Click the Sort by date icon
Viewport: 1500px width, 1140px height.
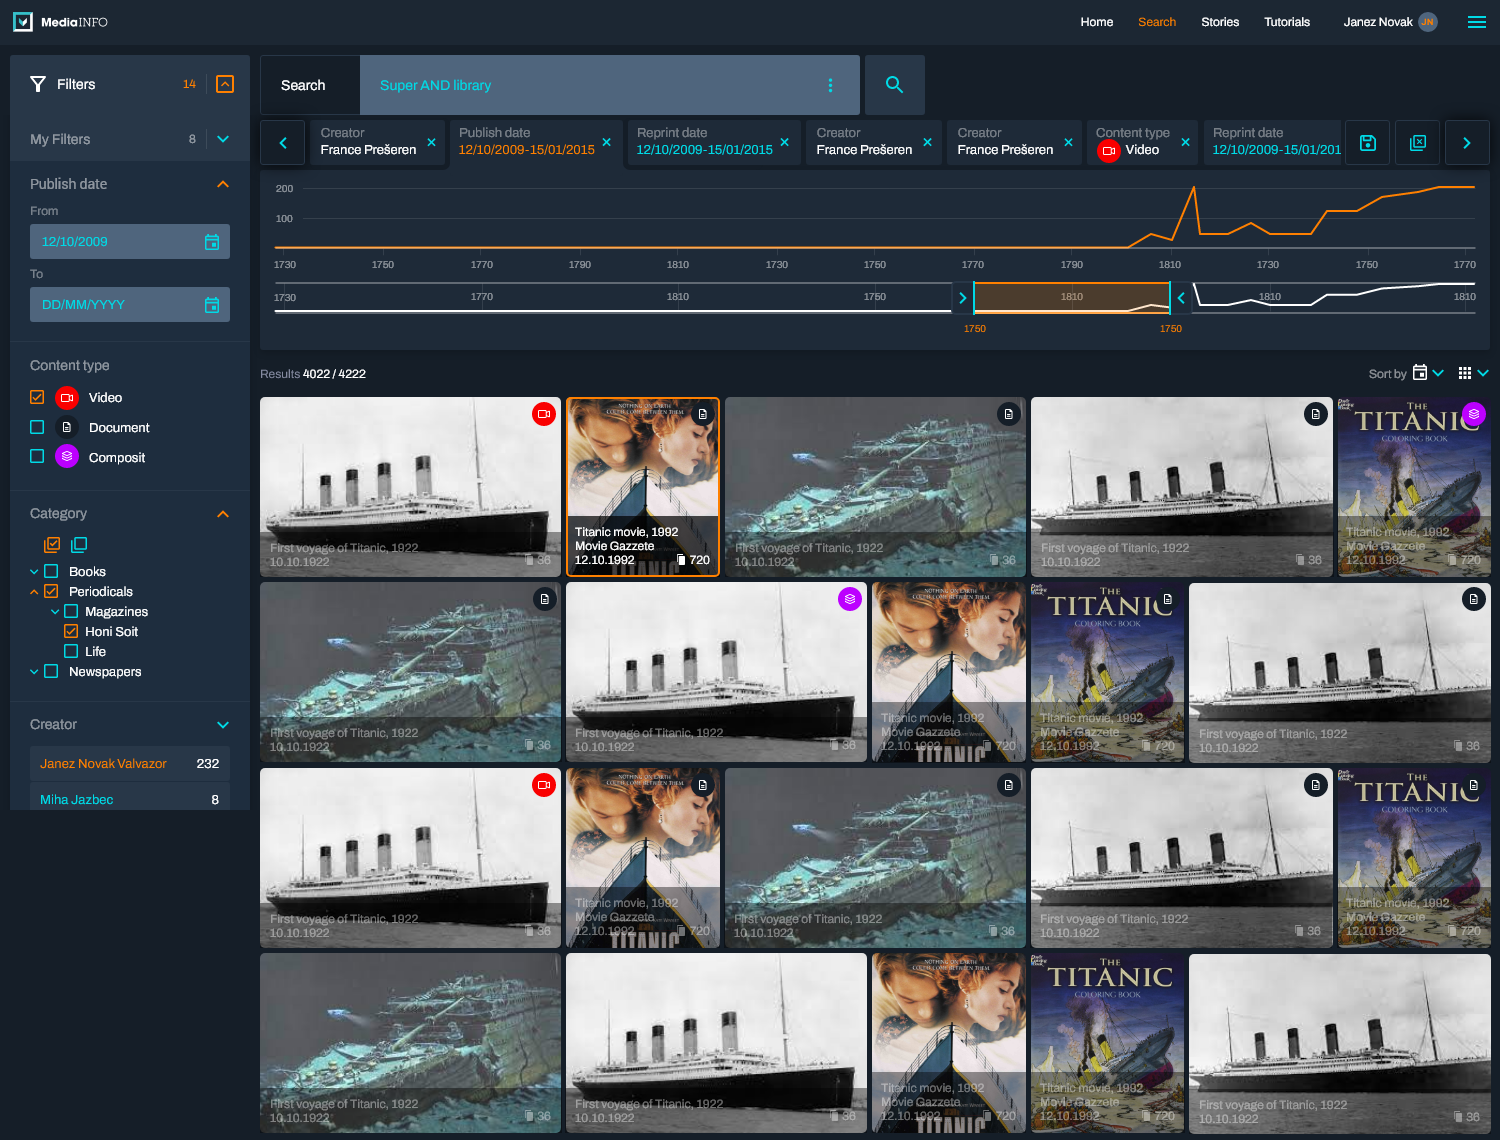(x=1420, y=373)
